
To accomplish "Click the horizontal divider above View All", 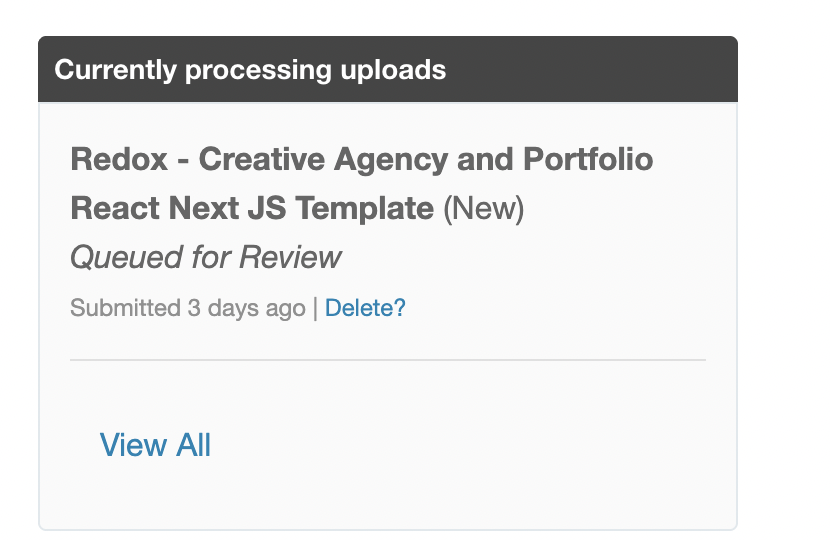I will pos(388,359).
